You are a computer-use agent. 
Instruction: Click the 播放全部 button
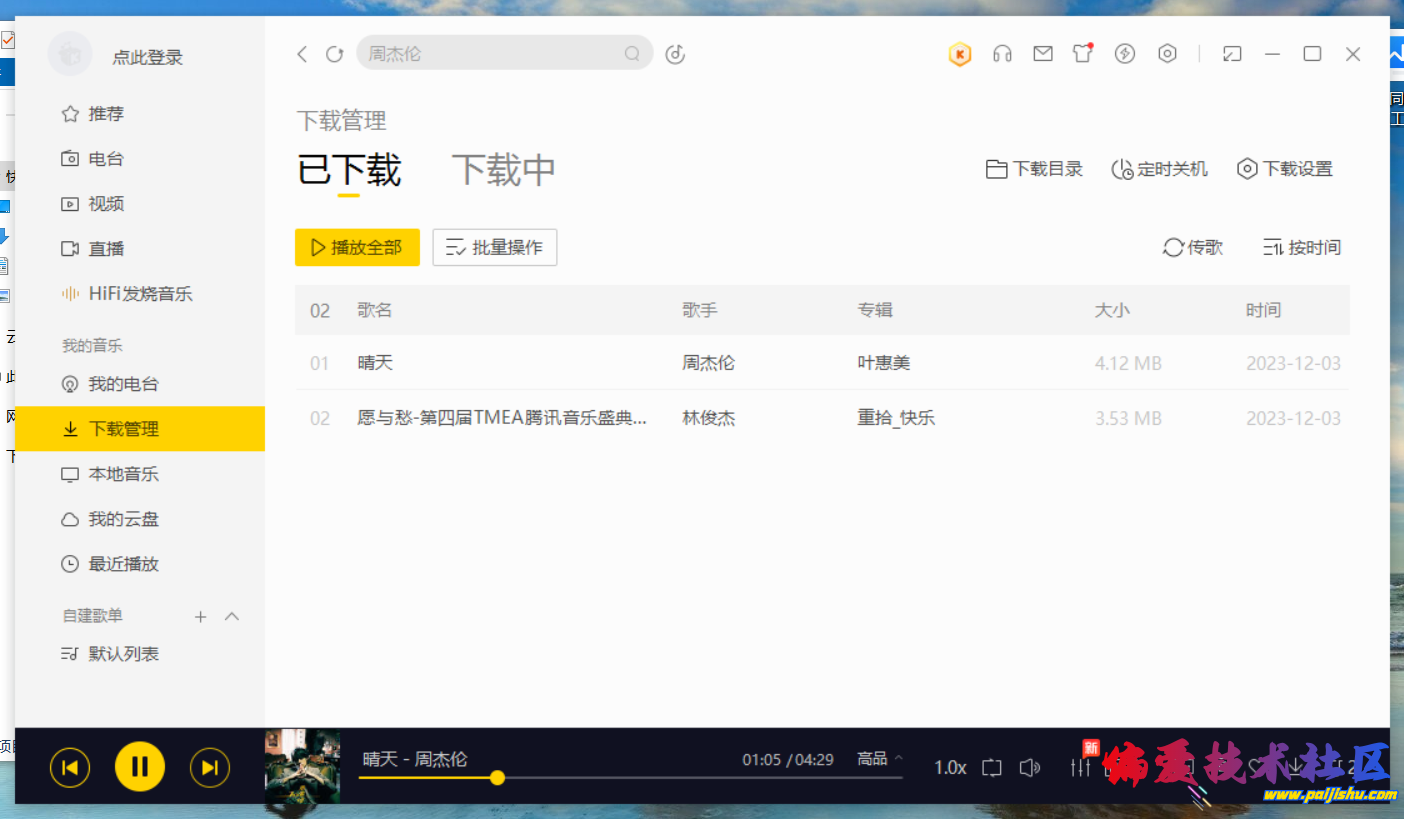point(357,247)
